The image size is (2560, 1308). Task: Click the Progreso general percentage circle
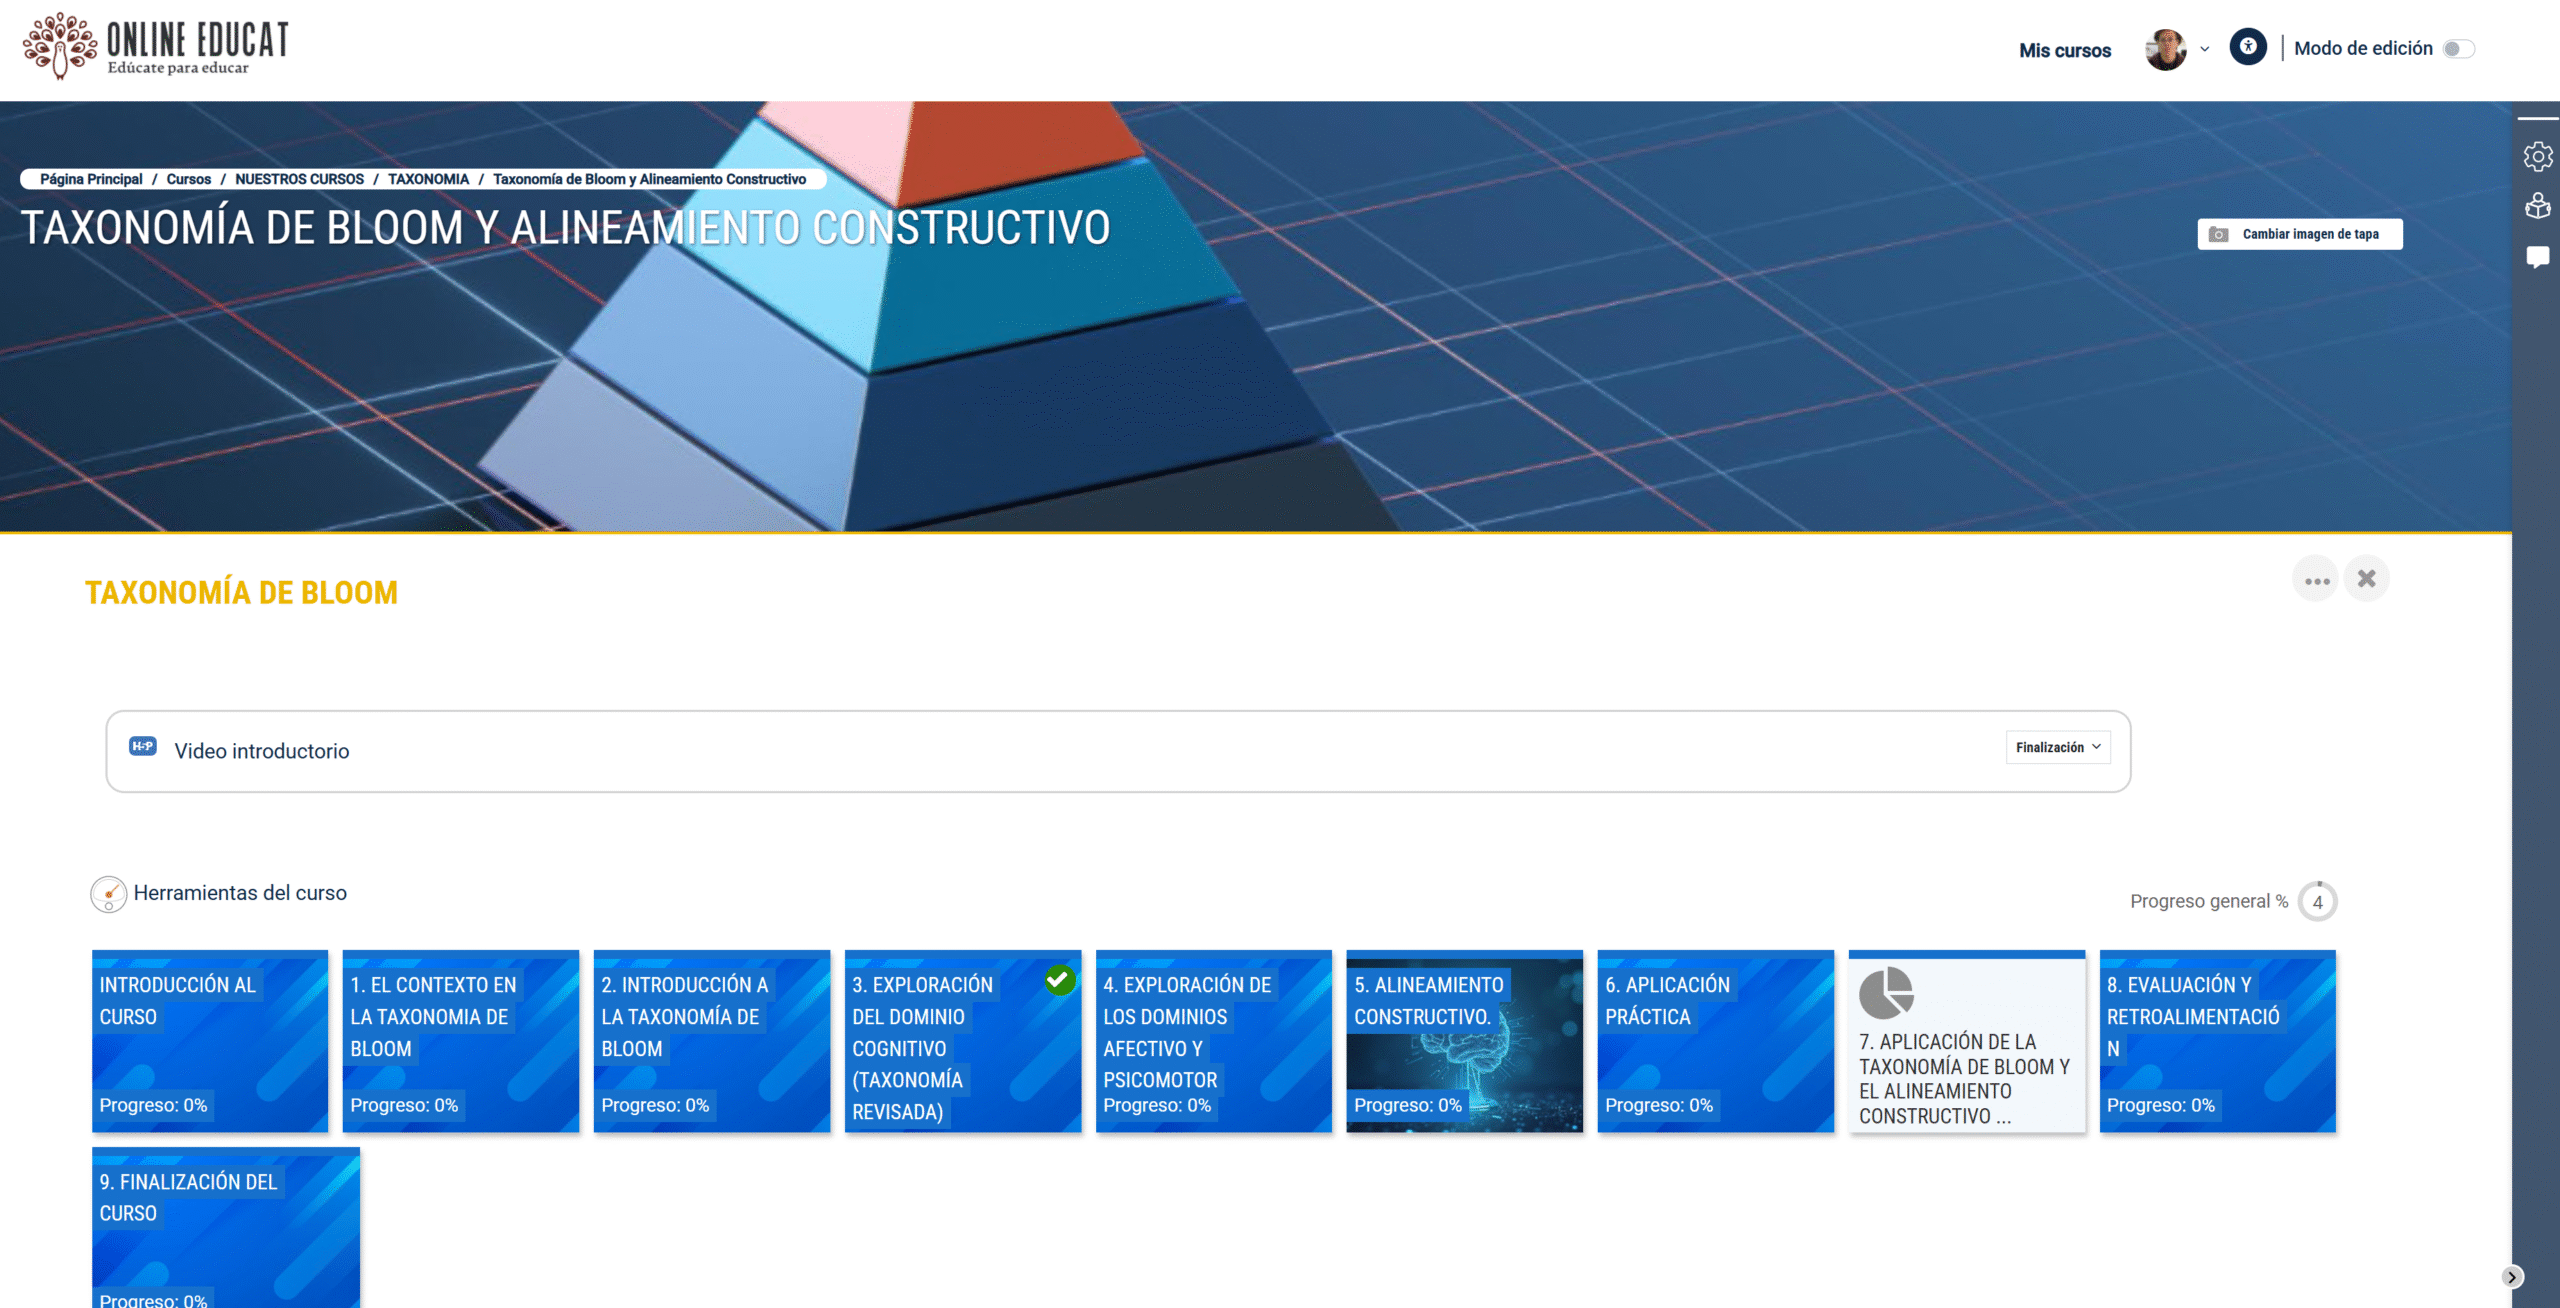[x=2317, y=900]
